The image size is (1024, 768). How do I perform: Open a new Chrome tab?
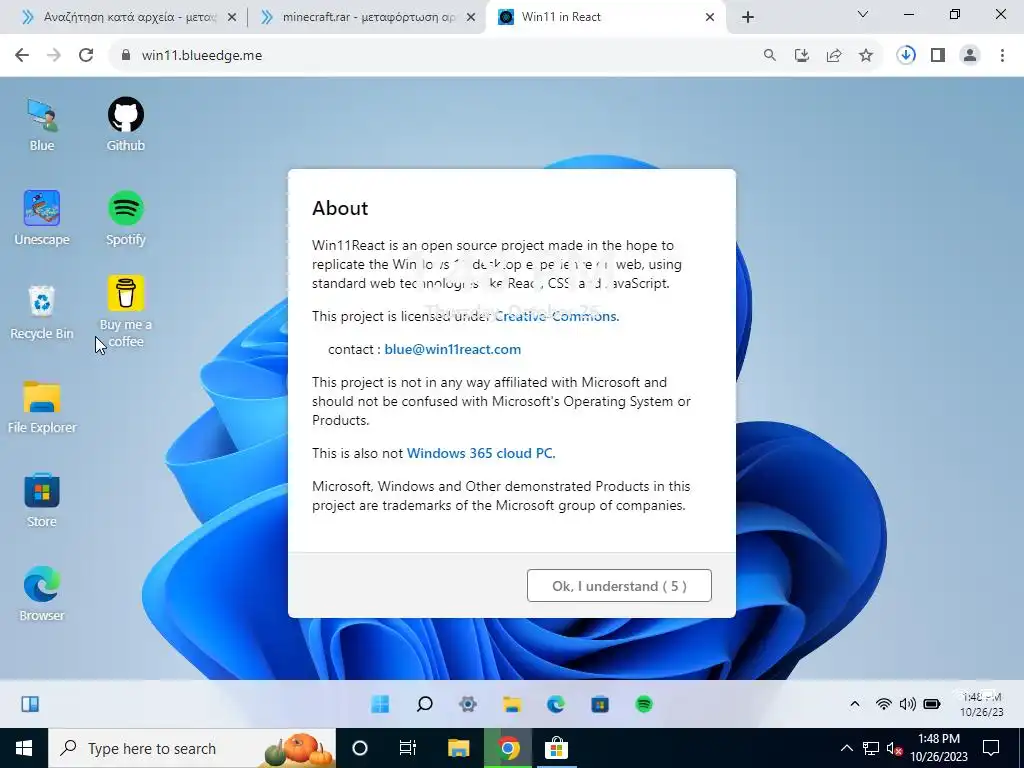[748, 17]
